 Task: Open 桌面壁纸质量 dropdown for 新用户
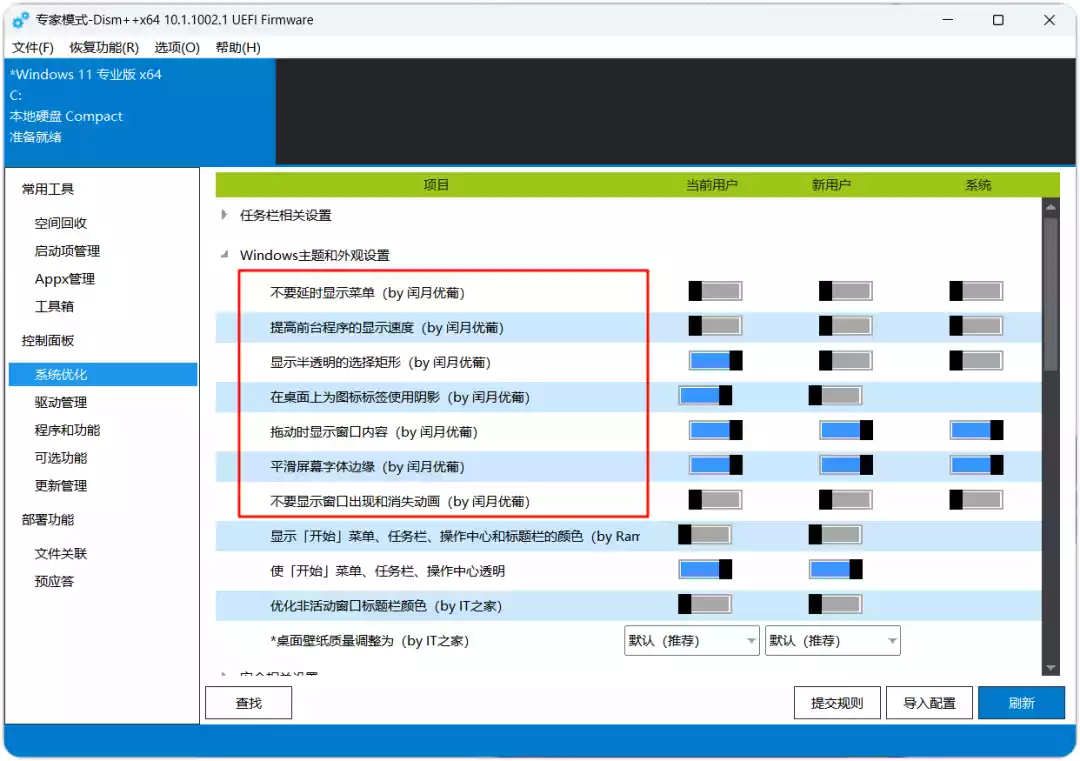[x=832, y=640]
